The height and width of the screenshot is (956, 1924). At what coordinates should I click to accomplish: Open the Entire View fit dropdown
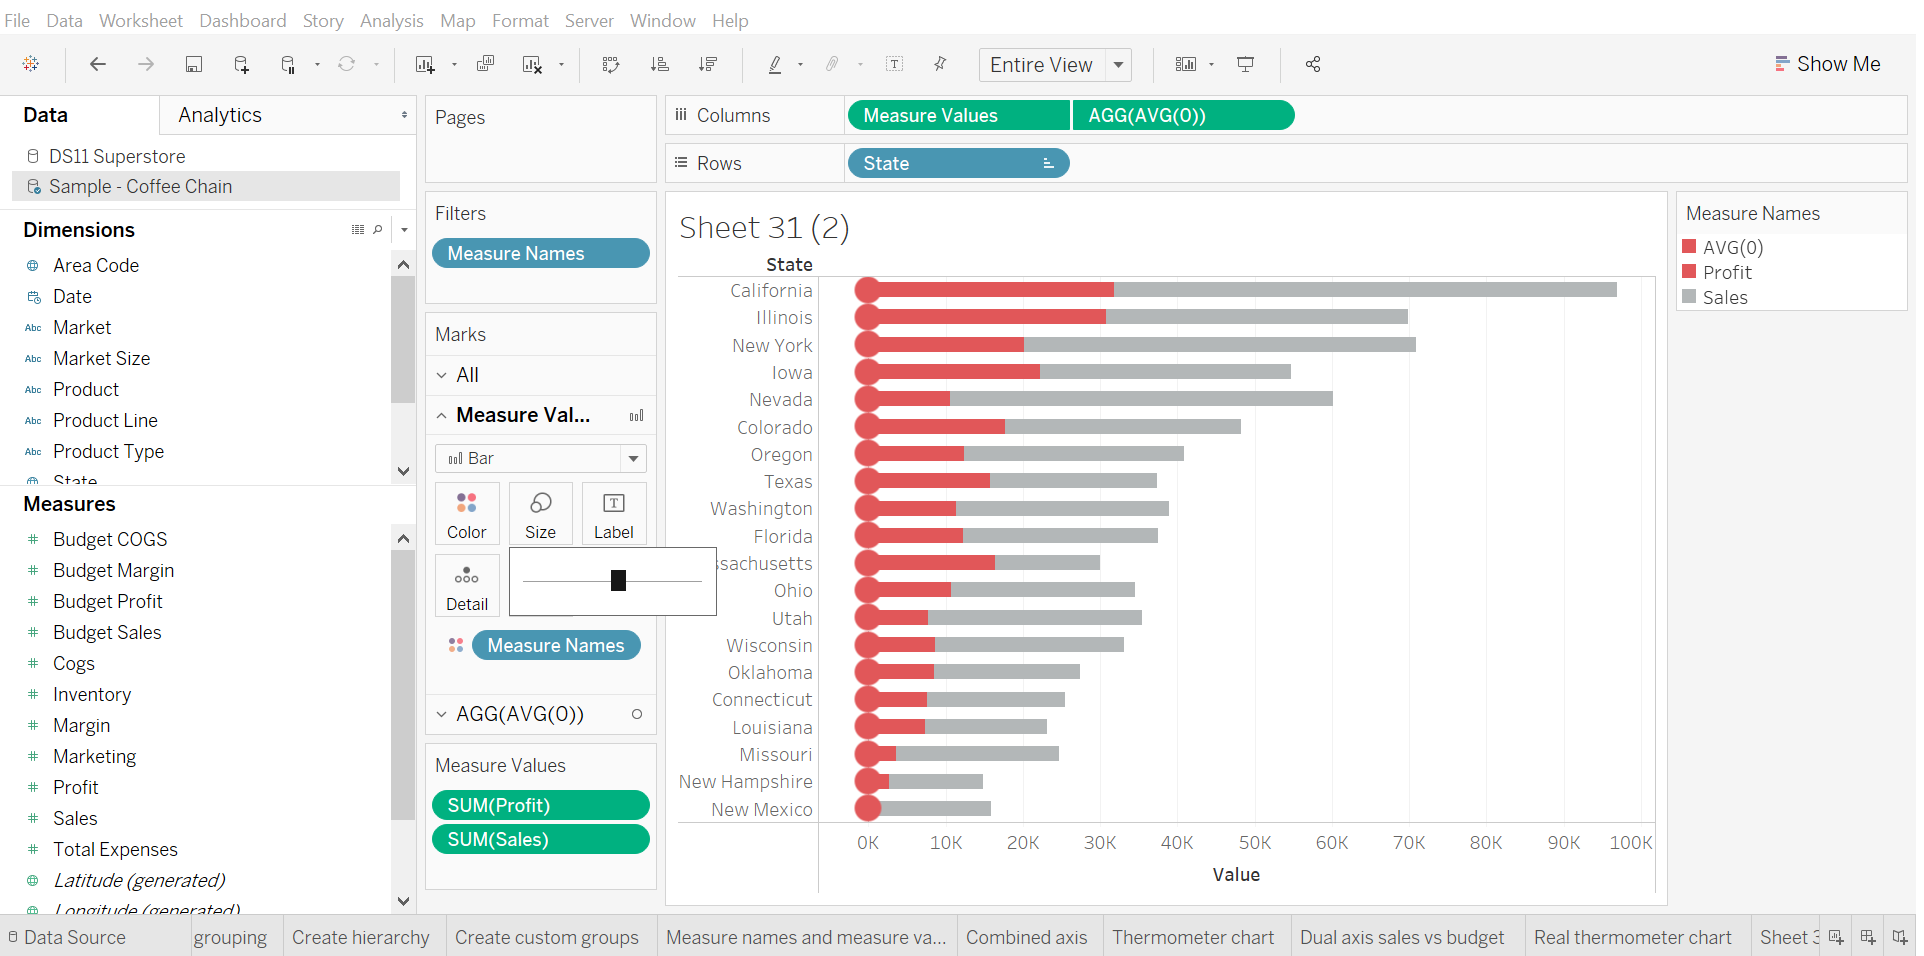1117,64
